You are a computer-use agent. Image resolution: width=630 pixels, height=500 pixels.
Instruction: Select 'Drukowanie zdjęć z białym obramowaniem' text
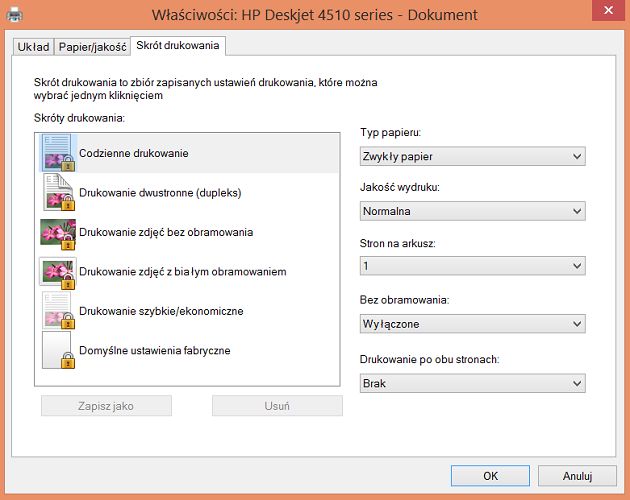point(183,272)
